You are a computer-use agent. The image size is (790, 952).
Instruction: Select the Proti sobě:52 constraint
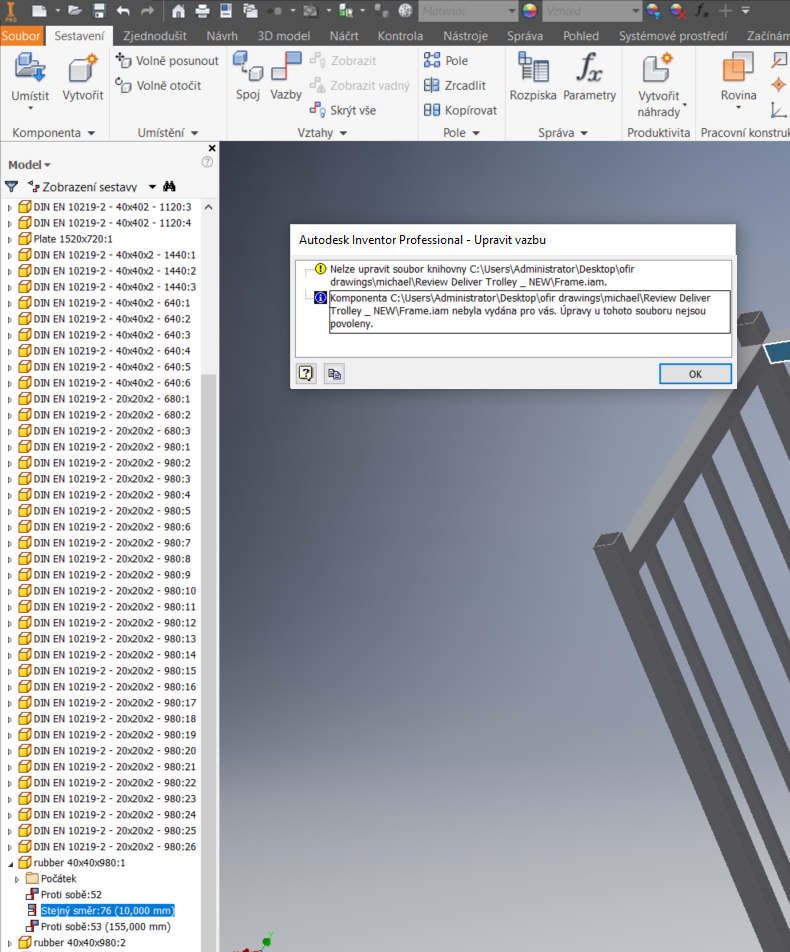coord(71,895)
